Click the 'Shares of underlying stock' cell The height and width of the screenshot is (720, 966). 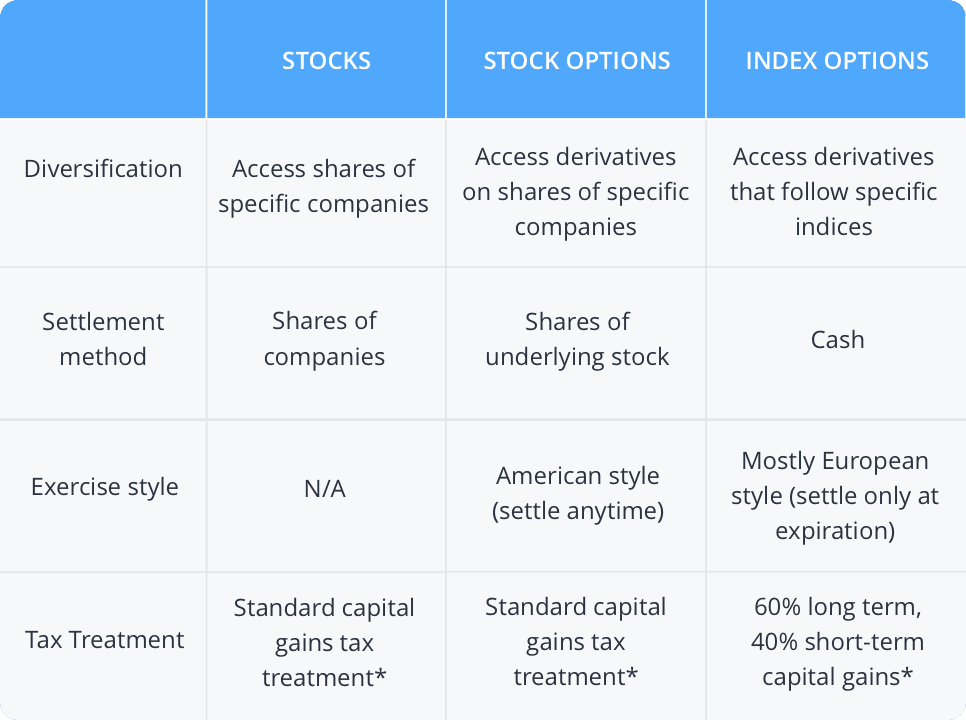click(577, 339)
